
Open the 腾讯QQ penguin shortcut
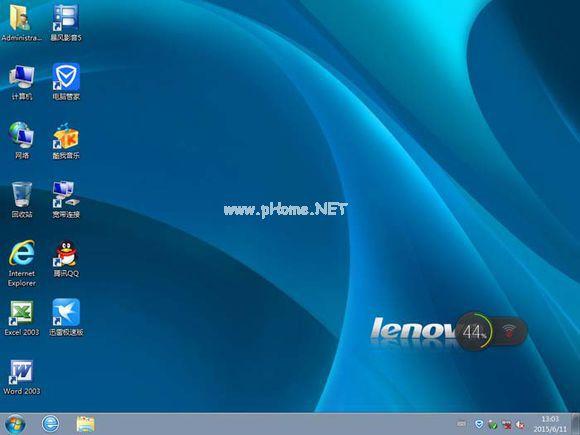[66, 259]
